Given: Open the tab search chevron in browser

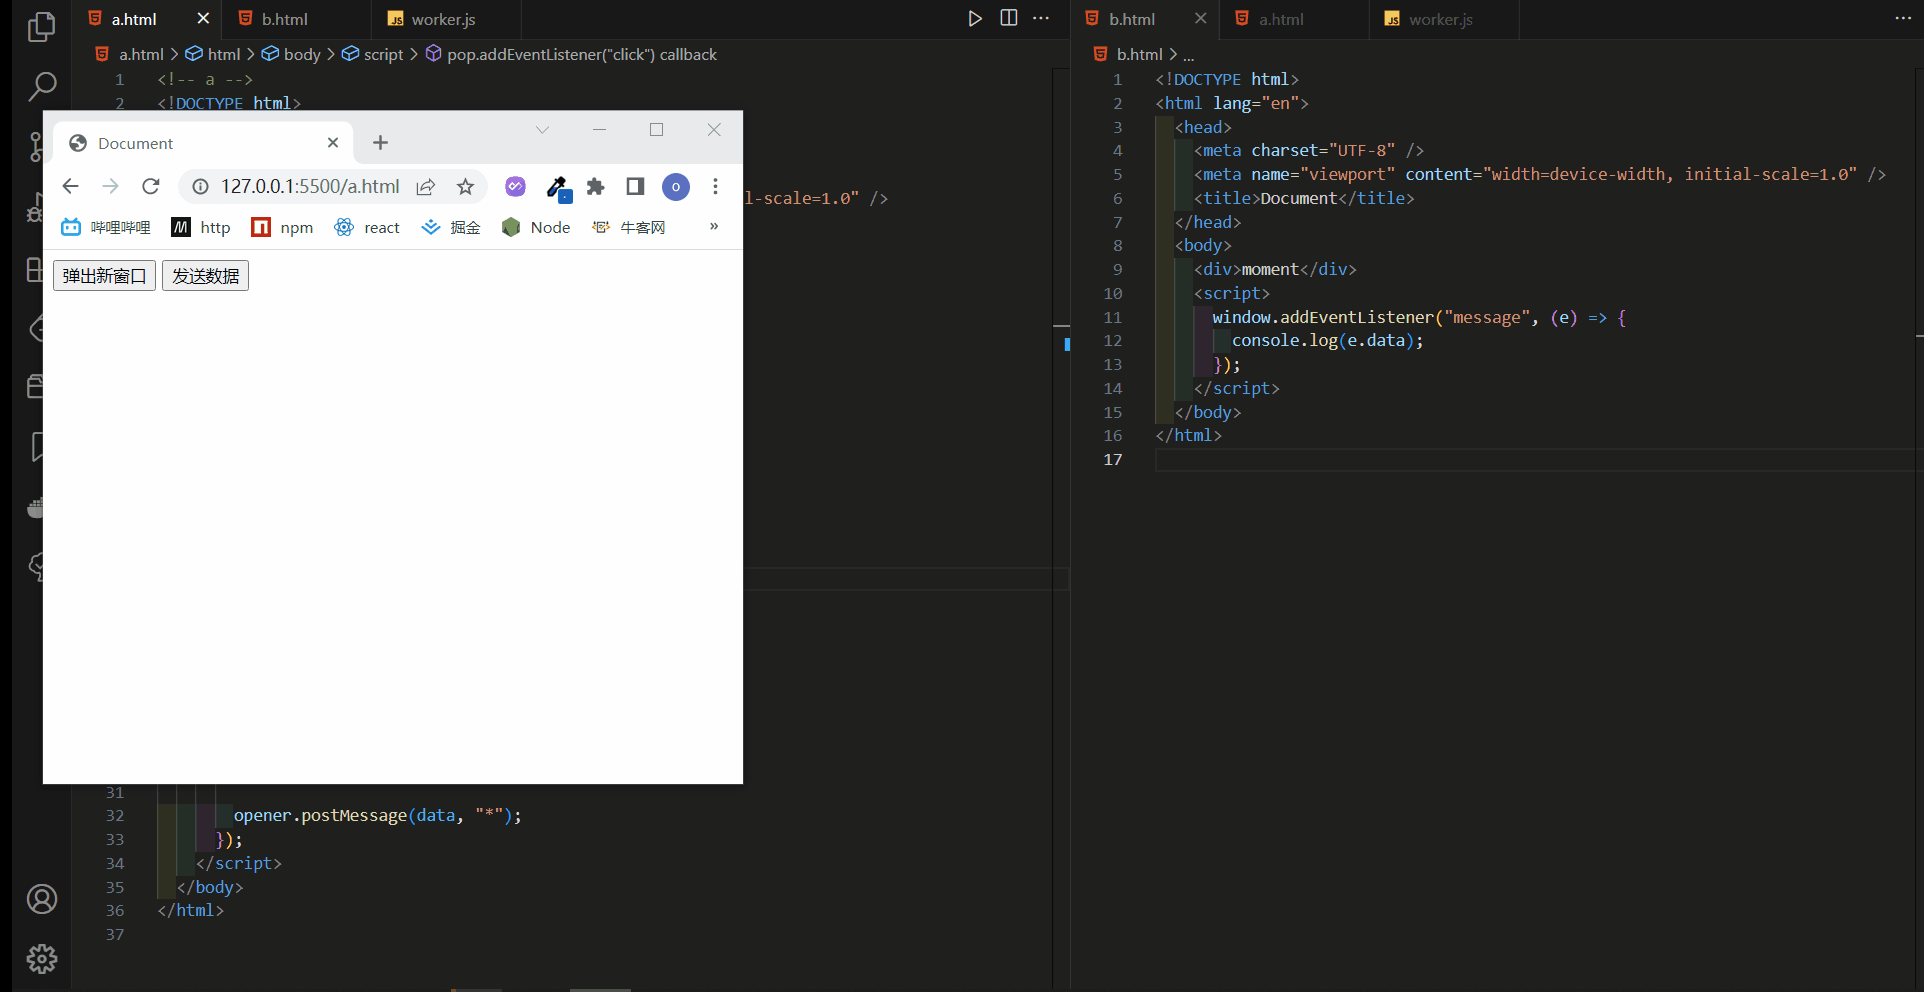Looking at the screenshot, I should click(x=542, y=130).
